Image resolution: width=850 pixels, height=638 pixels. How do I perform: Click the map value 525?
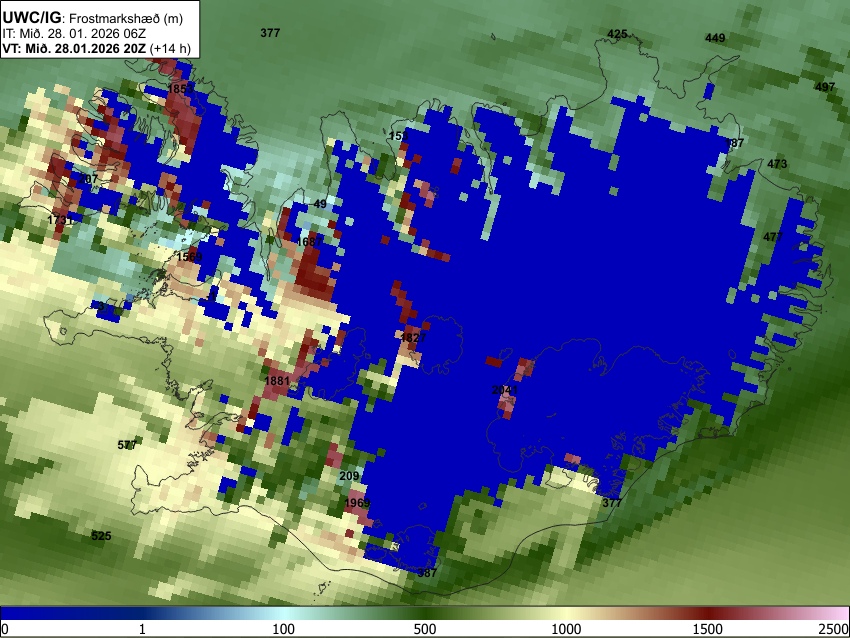pyautogui.click(x=101, y=536)
